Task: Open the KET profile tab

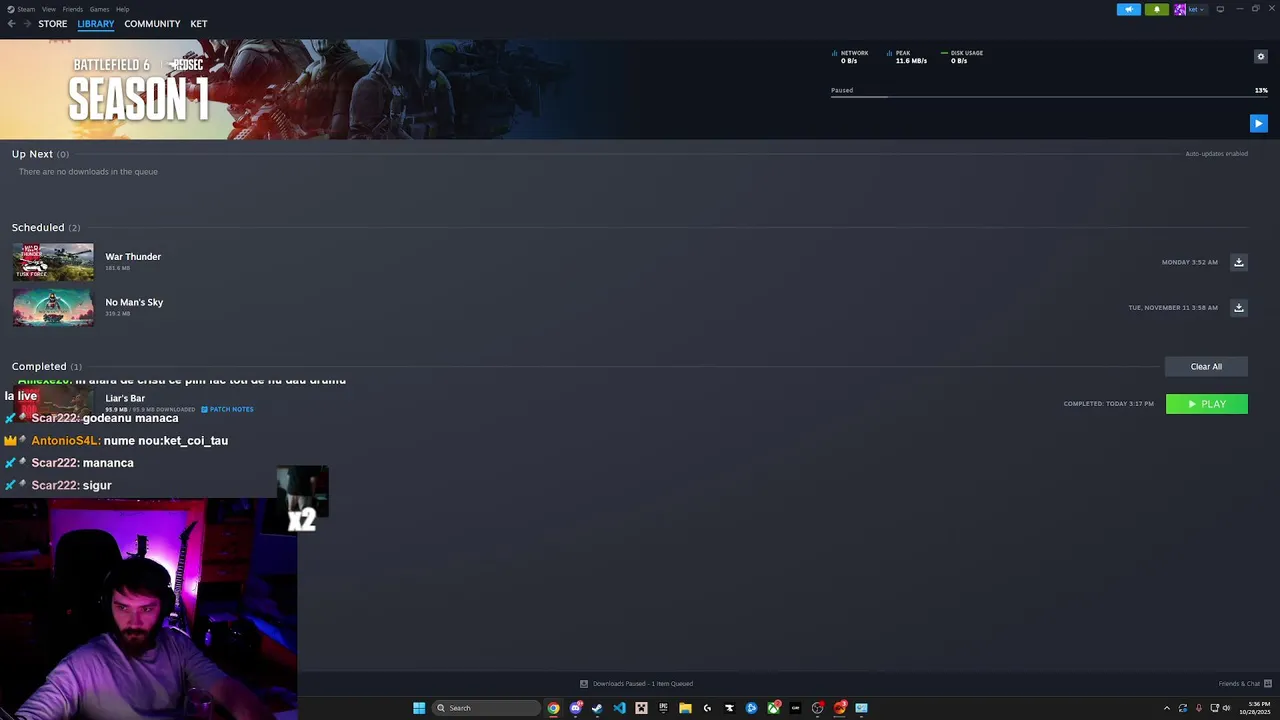Action: (199, 24)
